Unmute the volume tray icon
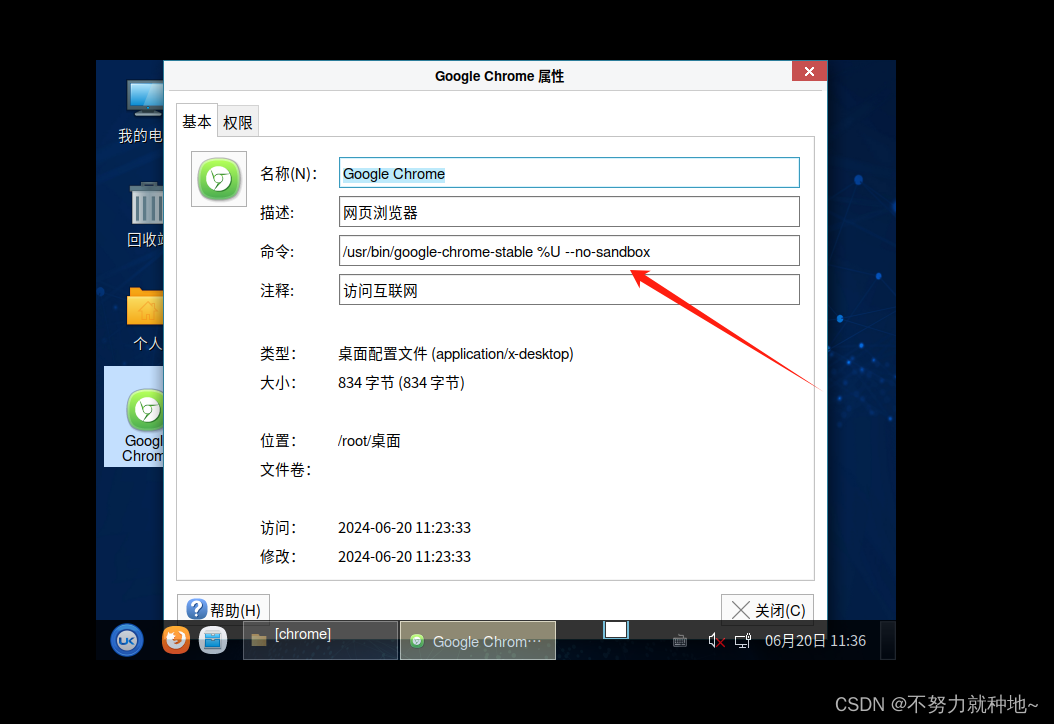Viewport: 1054px width, 724px height. [x=716, y=641]
